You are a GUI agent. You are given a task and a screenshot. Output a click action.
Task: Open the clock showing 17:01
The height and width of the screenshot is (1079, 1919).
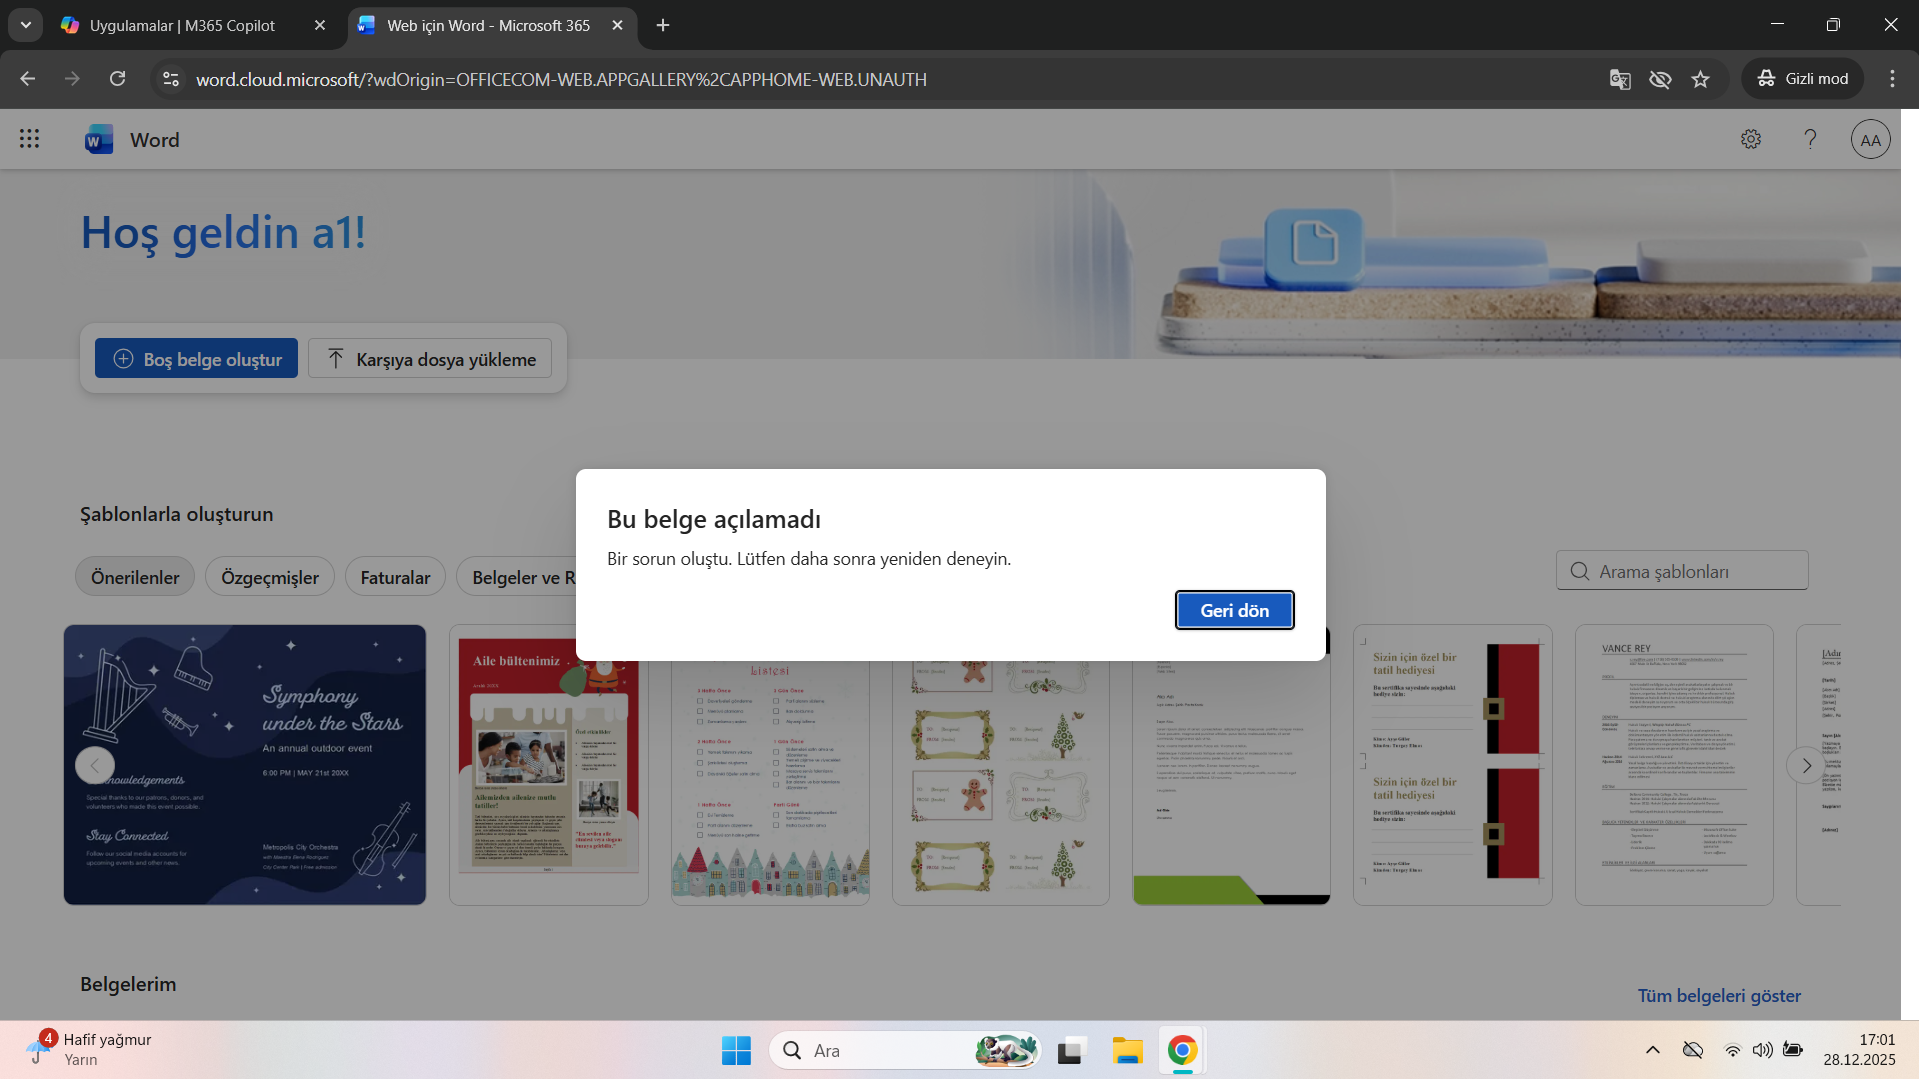tap(1859, 1050)
